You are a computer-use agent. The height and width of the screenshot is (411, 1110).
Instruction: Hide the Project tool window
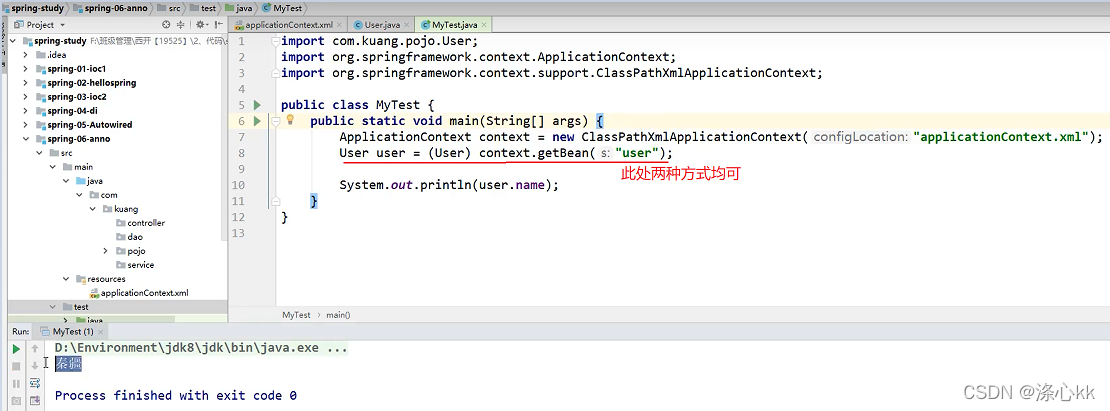tap(219, 25)
